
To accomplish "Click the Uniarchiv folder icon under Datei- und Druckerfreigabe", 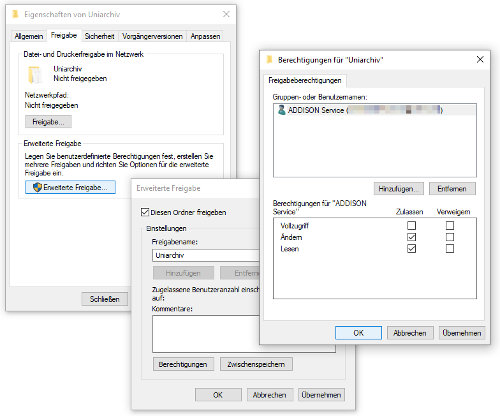I will 35,75.
